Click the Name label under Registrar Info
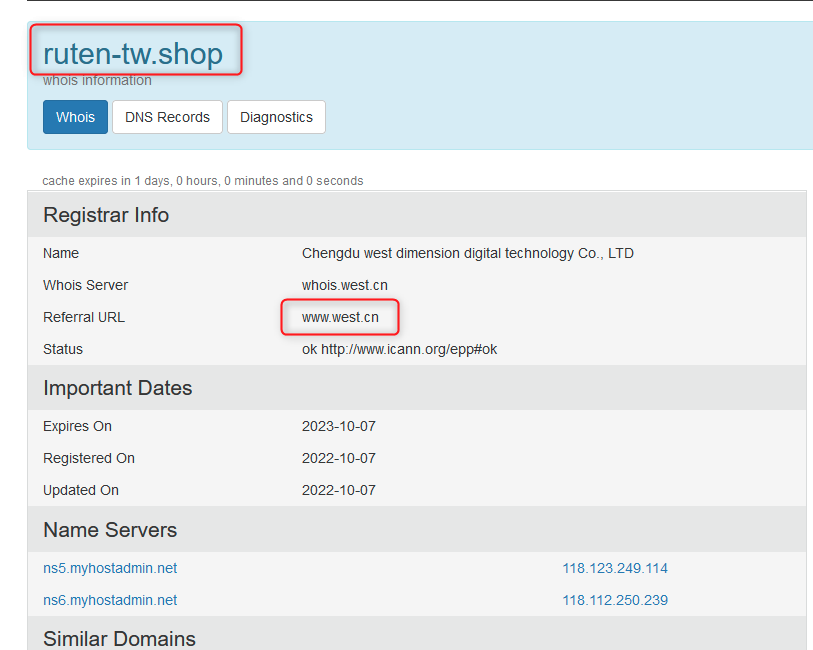Screen dimensions: 813x650 coord(61,253)
